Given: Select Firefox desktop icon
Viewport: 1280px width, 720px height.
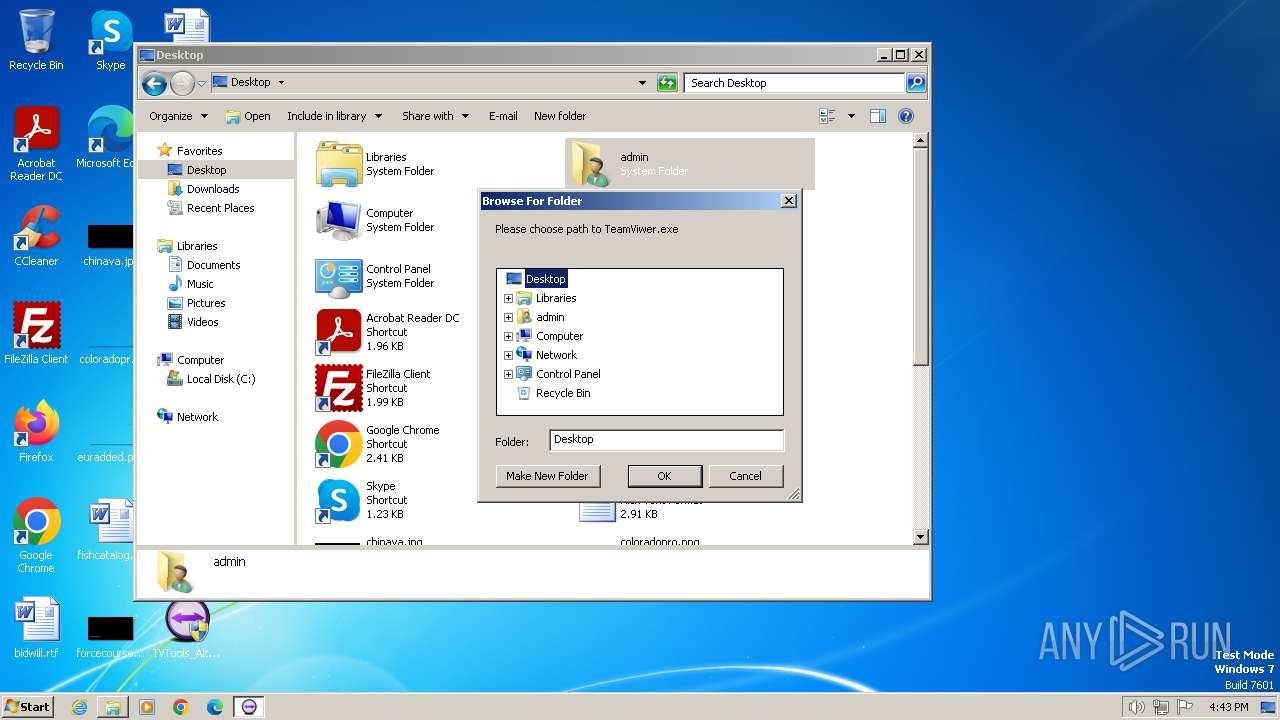Looking at the screenshot, I should pos(36,432).
